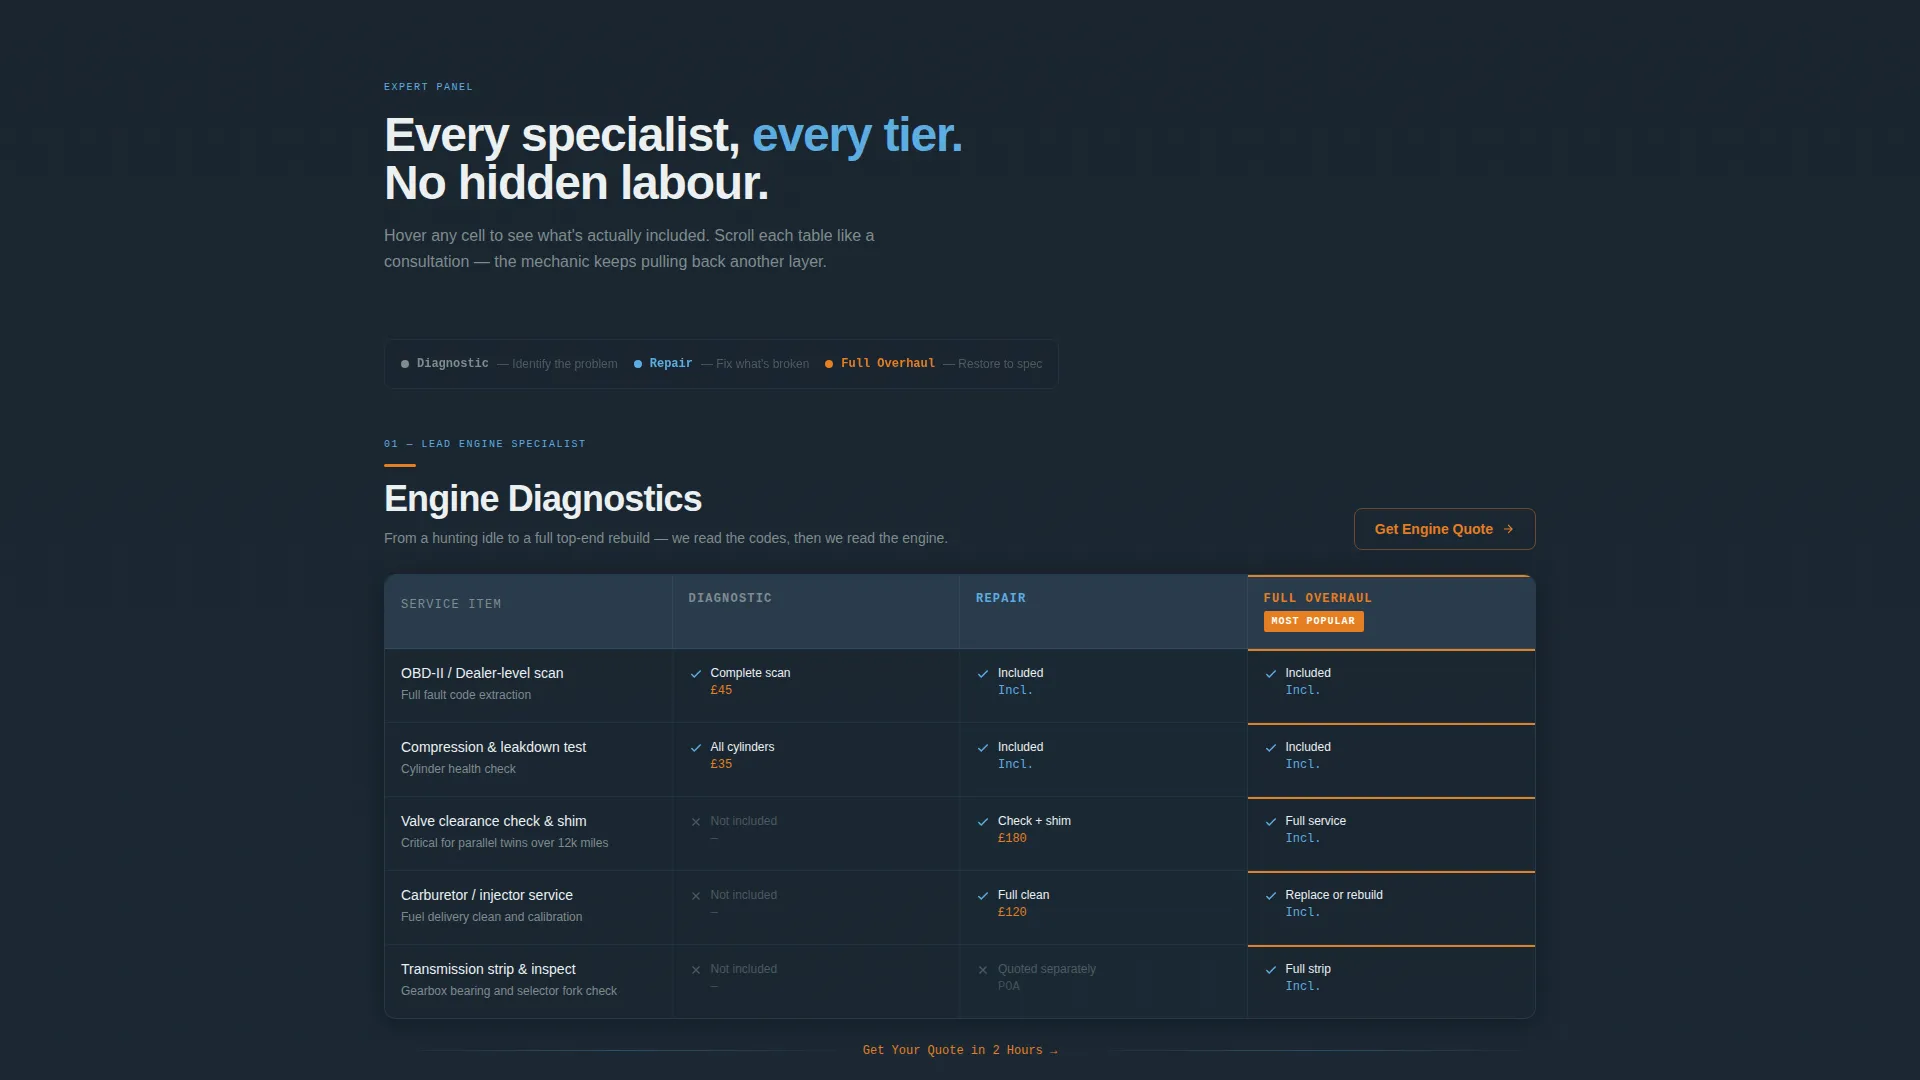Click Cylinder health check text
1920x1080 pixels.
tap(458, 769)
